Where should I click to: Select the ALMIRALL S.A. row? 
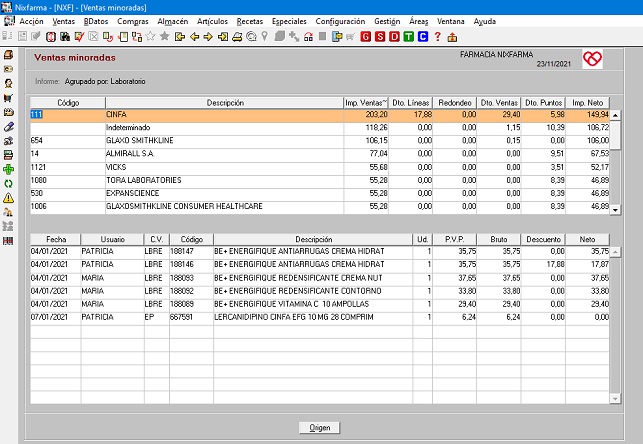coord(320,154)
